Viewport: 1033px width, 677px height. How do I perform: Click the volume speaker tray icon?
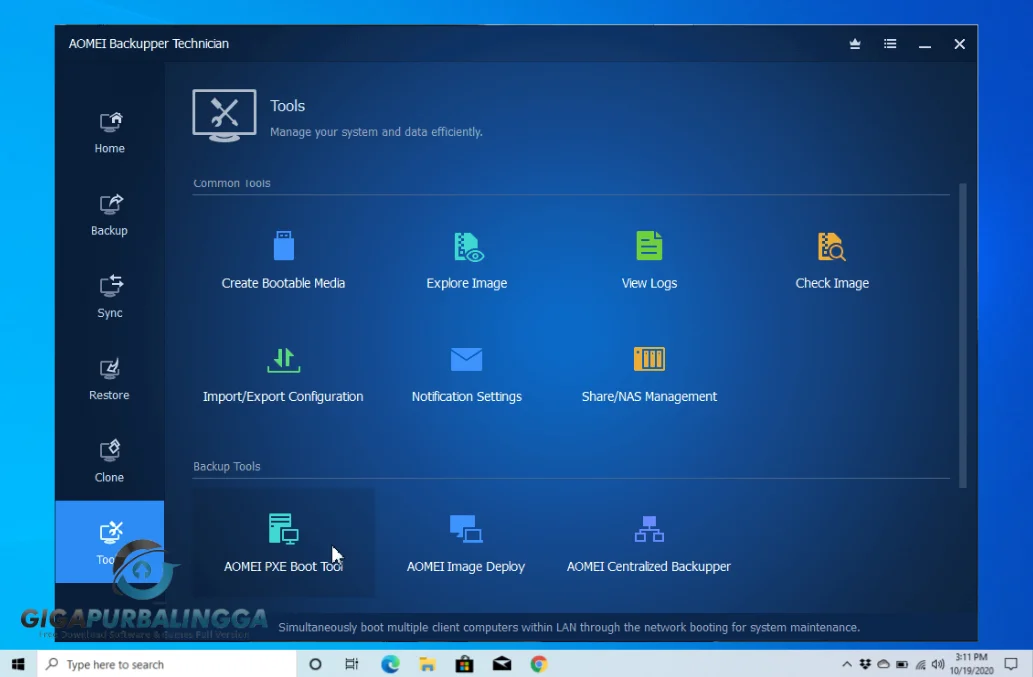coord(938,664)
